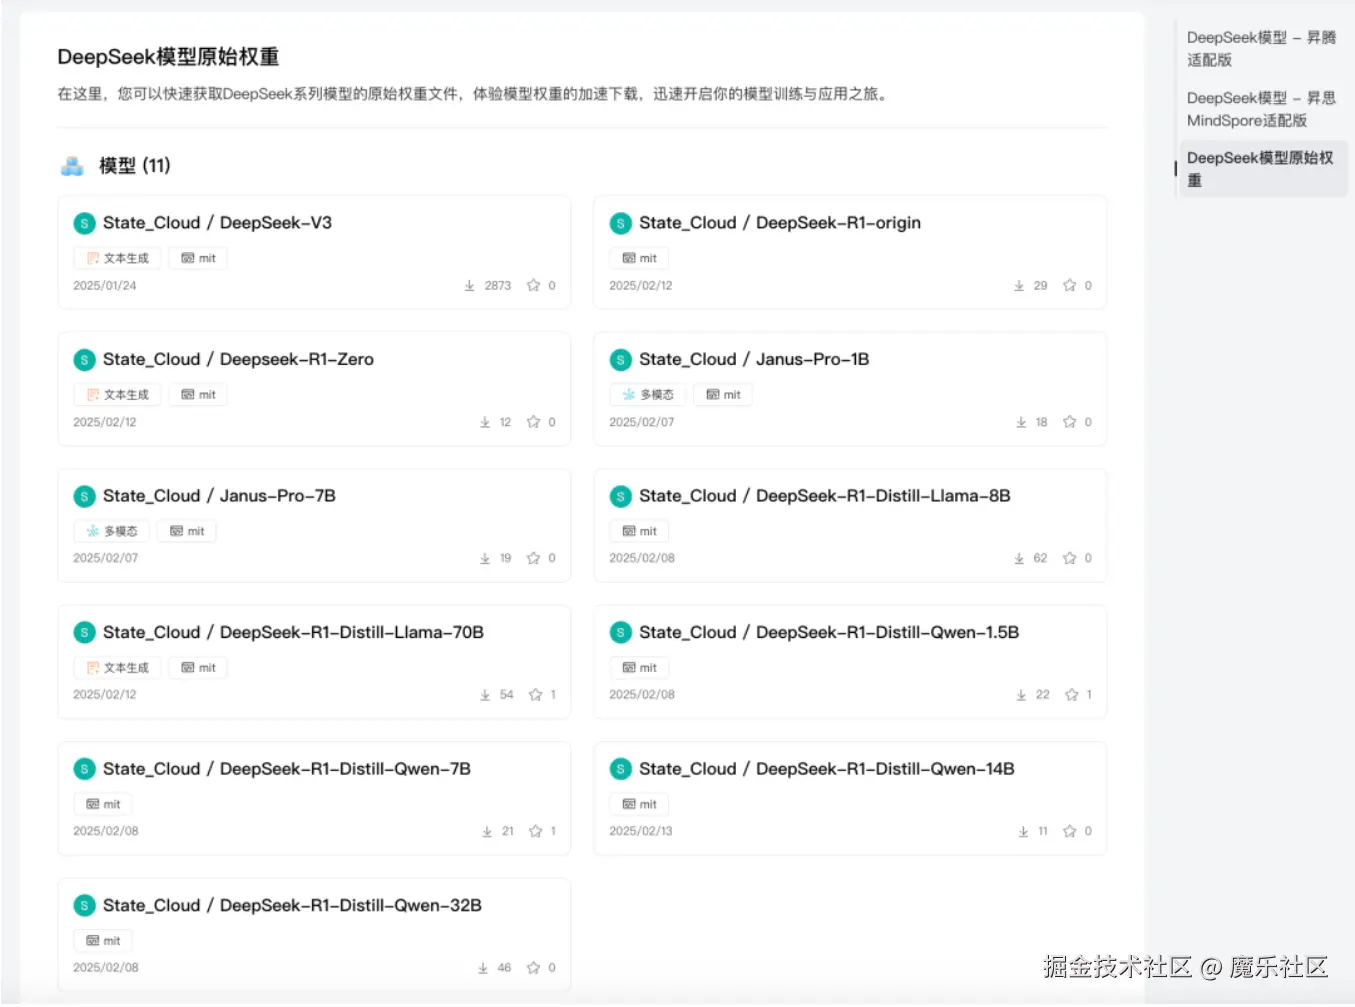Click the DeepSeek模型原始权重 page heading
1355x1007 pixels.
168,57
